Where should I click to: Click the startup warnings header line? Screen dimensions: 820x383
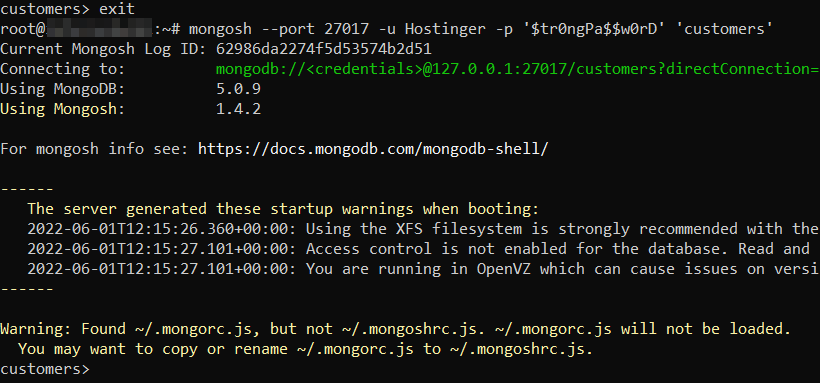click(283, 209)
